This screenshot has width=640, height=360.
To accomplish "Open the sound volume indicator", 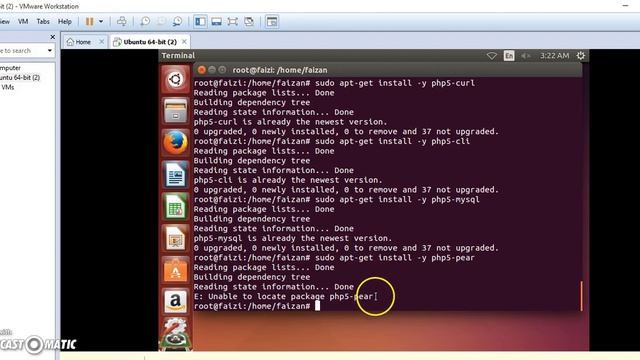I will coord(525,56).
